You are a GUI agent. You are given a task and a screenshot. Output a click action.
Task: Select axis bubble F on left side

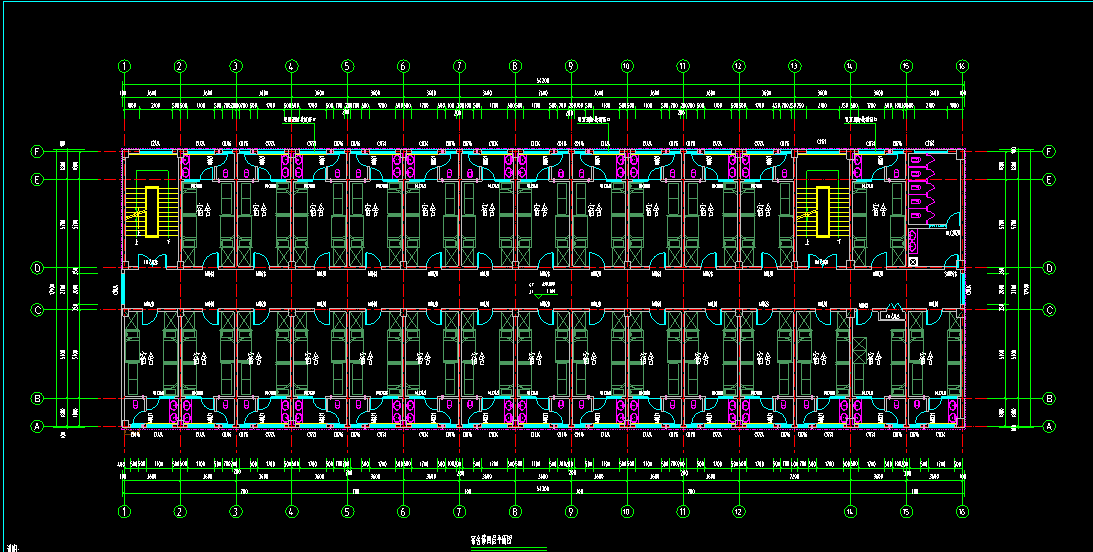click(37, 152)
